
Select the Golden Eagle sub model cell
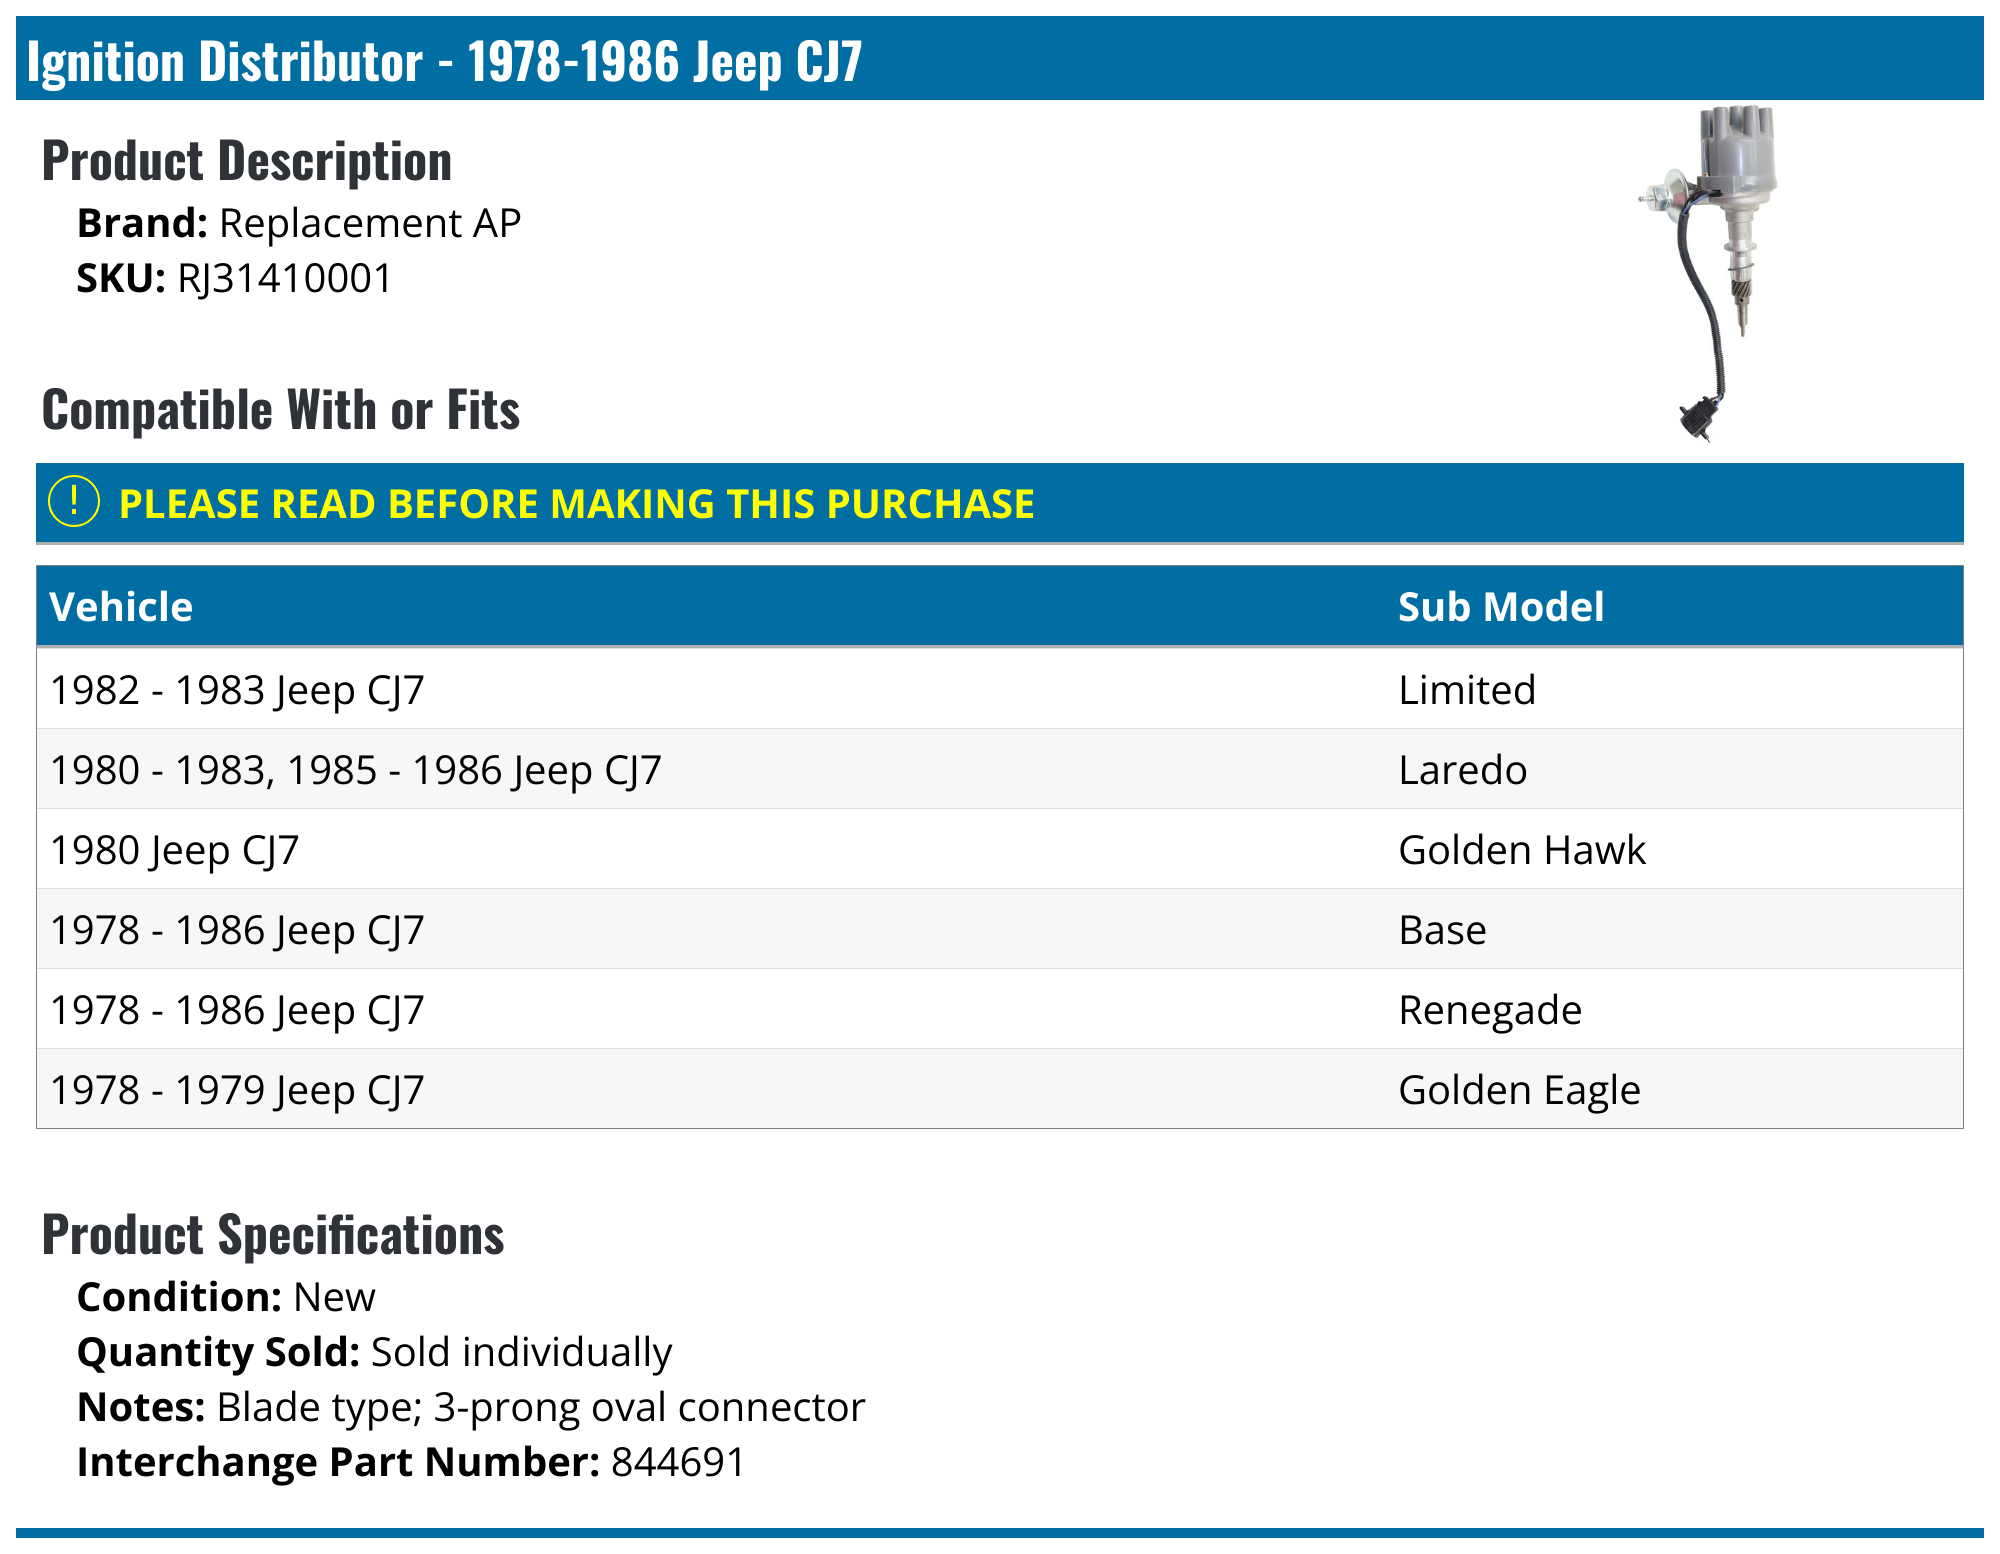[1518, 1090]
